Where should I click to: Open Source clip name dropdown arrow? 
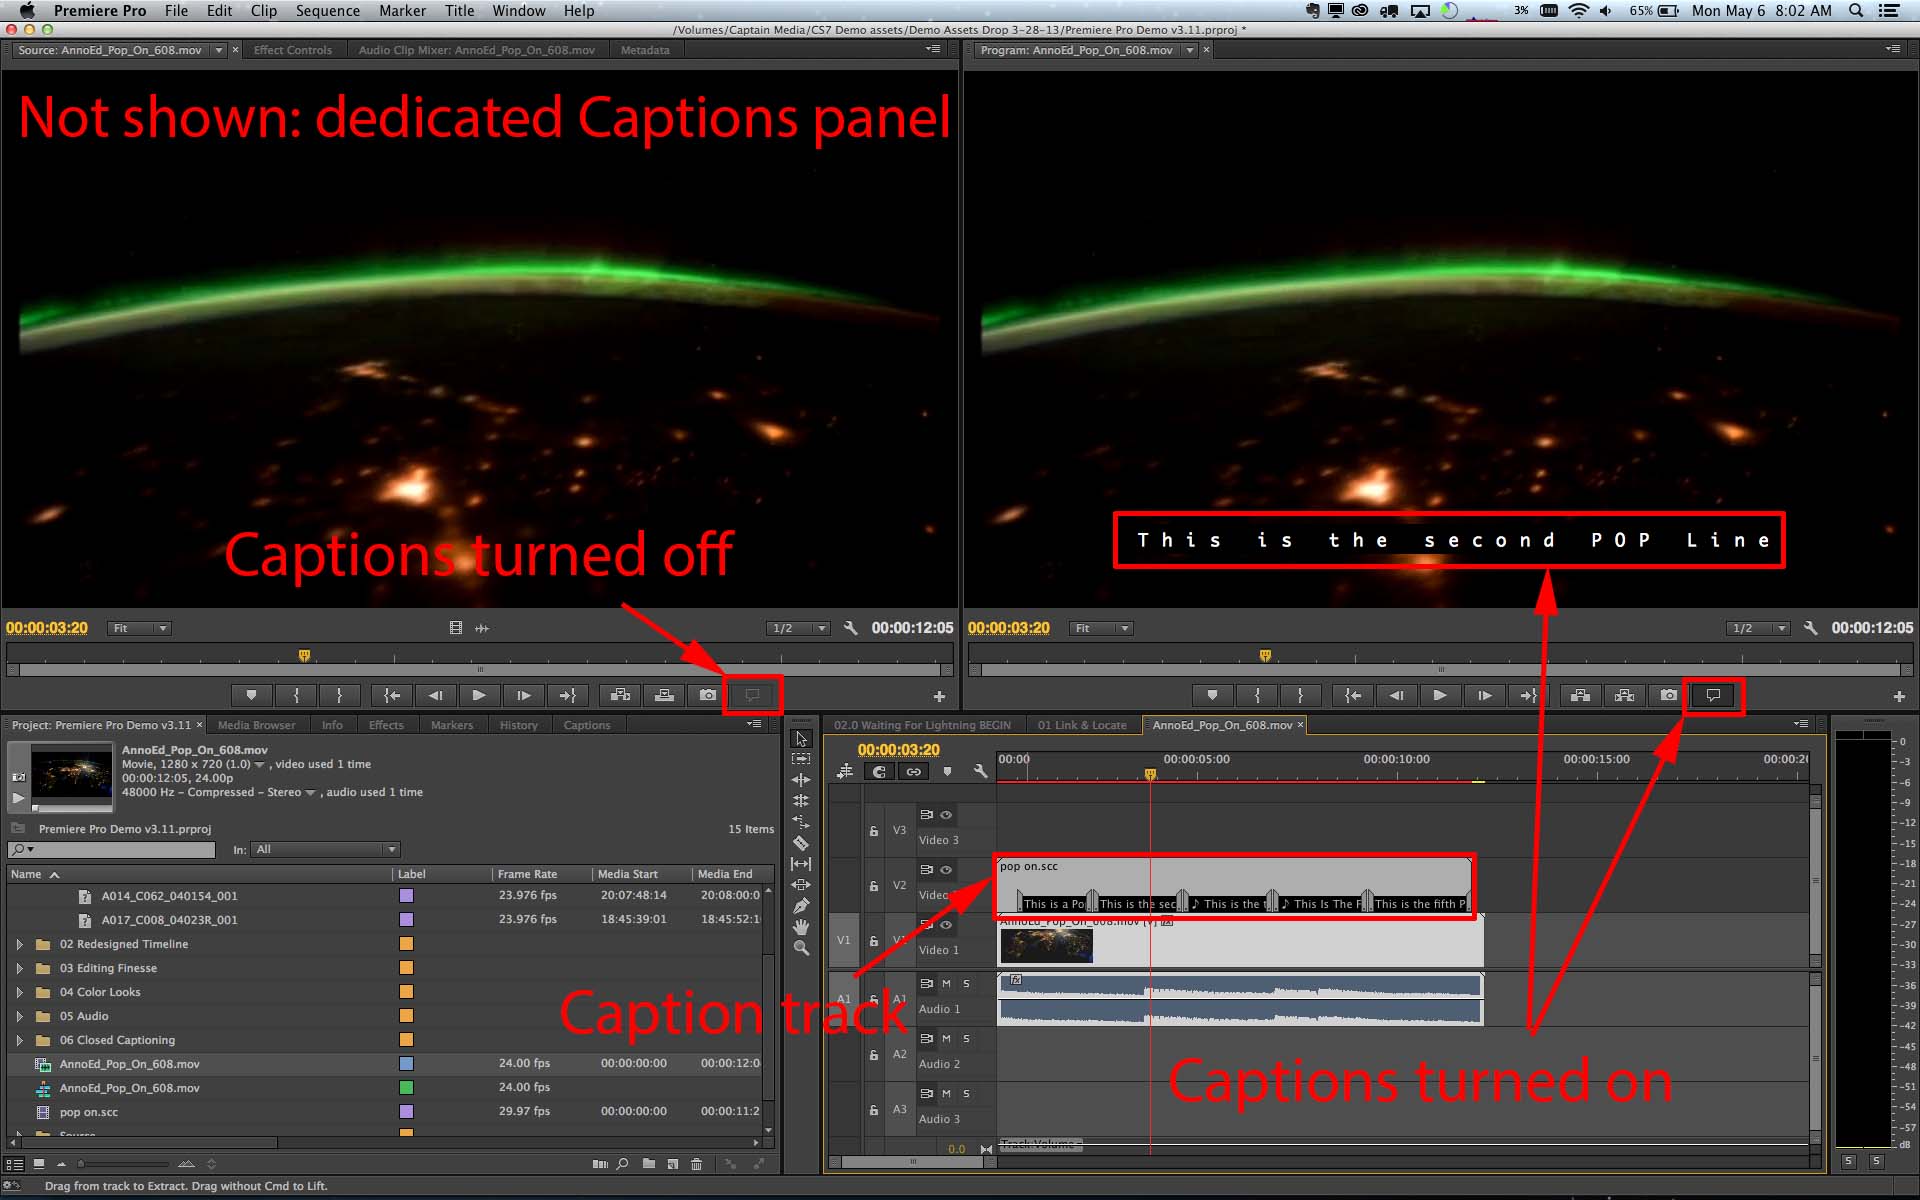coord(219,50)
